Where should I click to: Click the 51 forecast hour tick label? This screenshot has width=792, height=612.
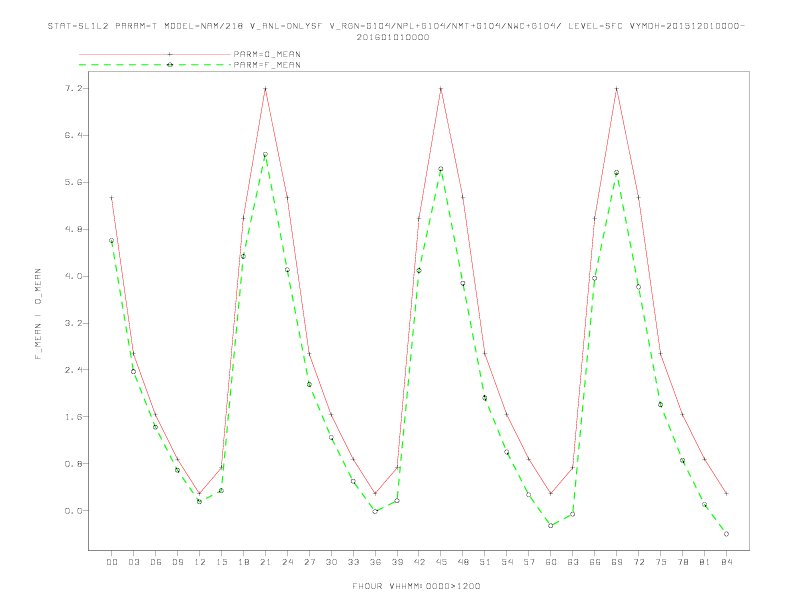[x=485, y=562]
